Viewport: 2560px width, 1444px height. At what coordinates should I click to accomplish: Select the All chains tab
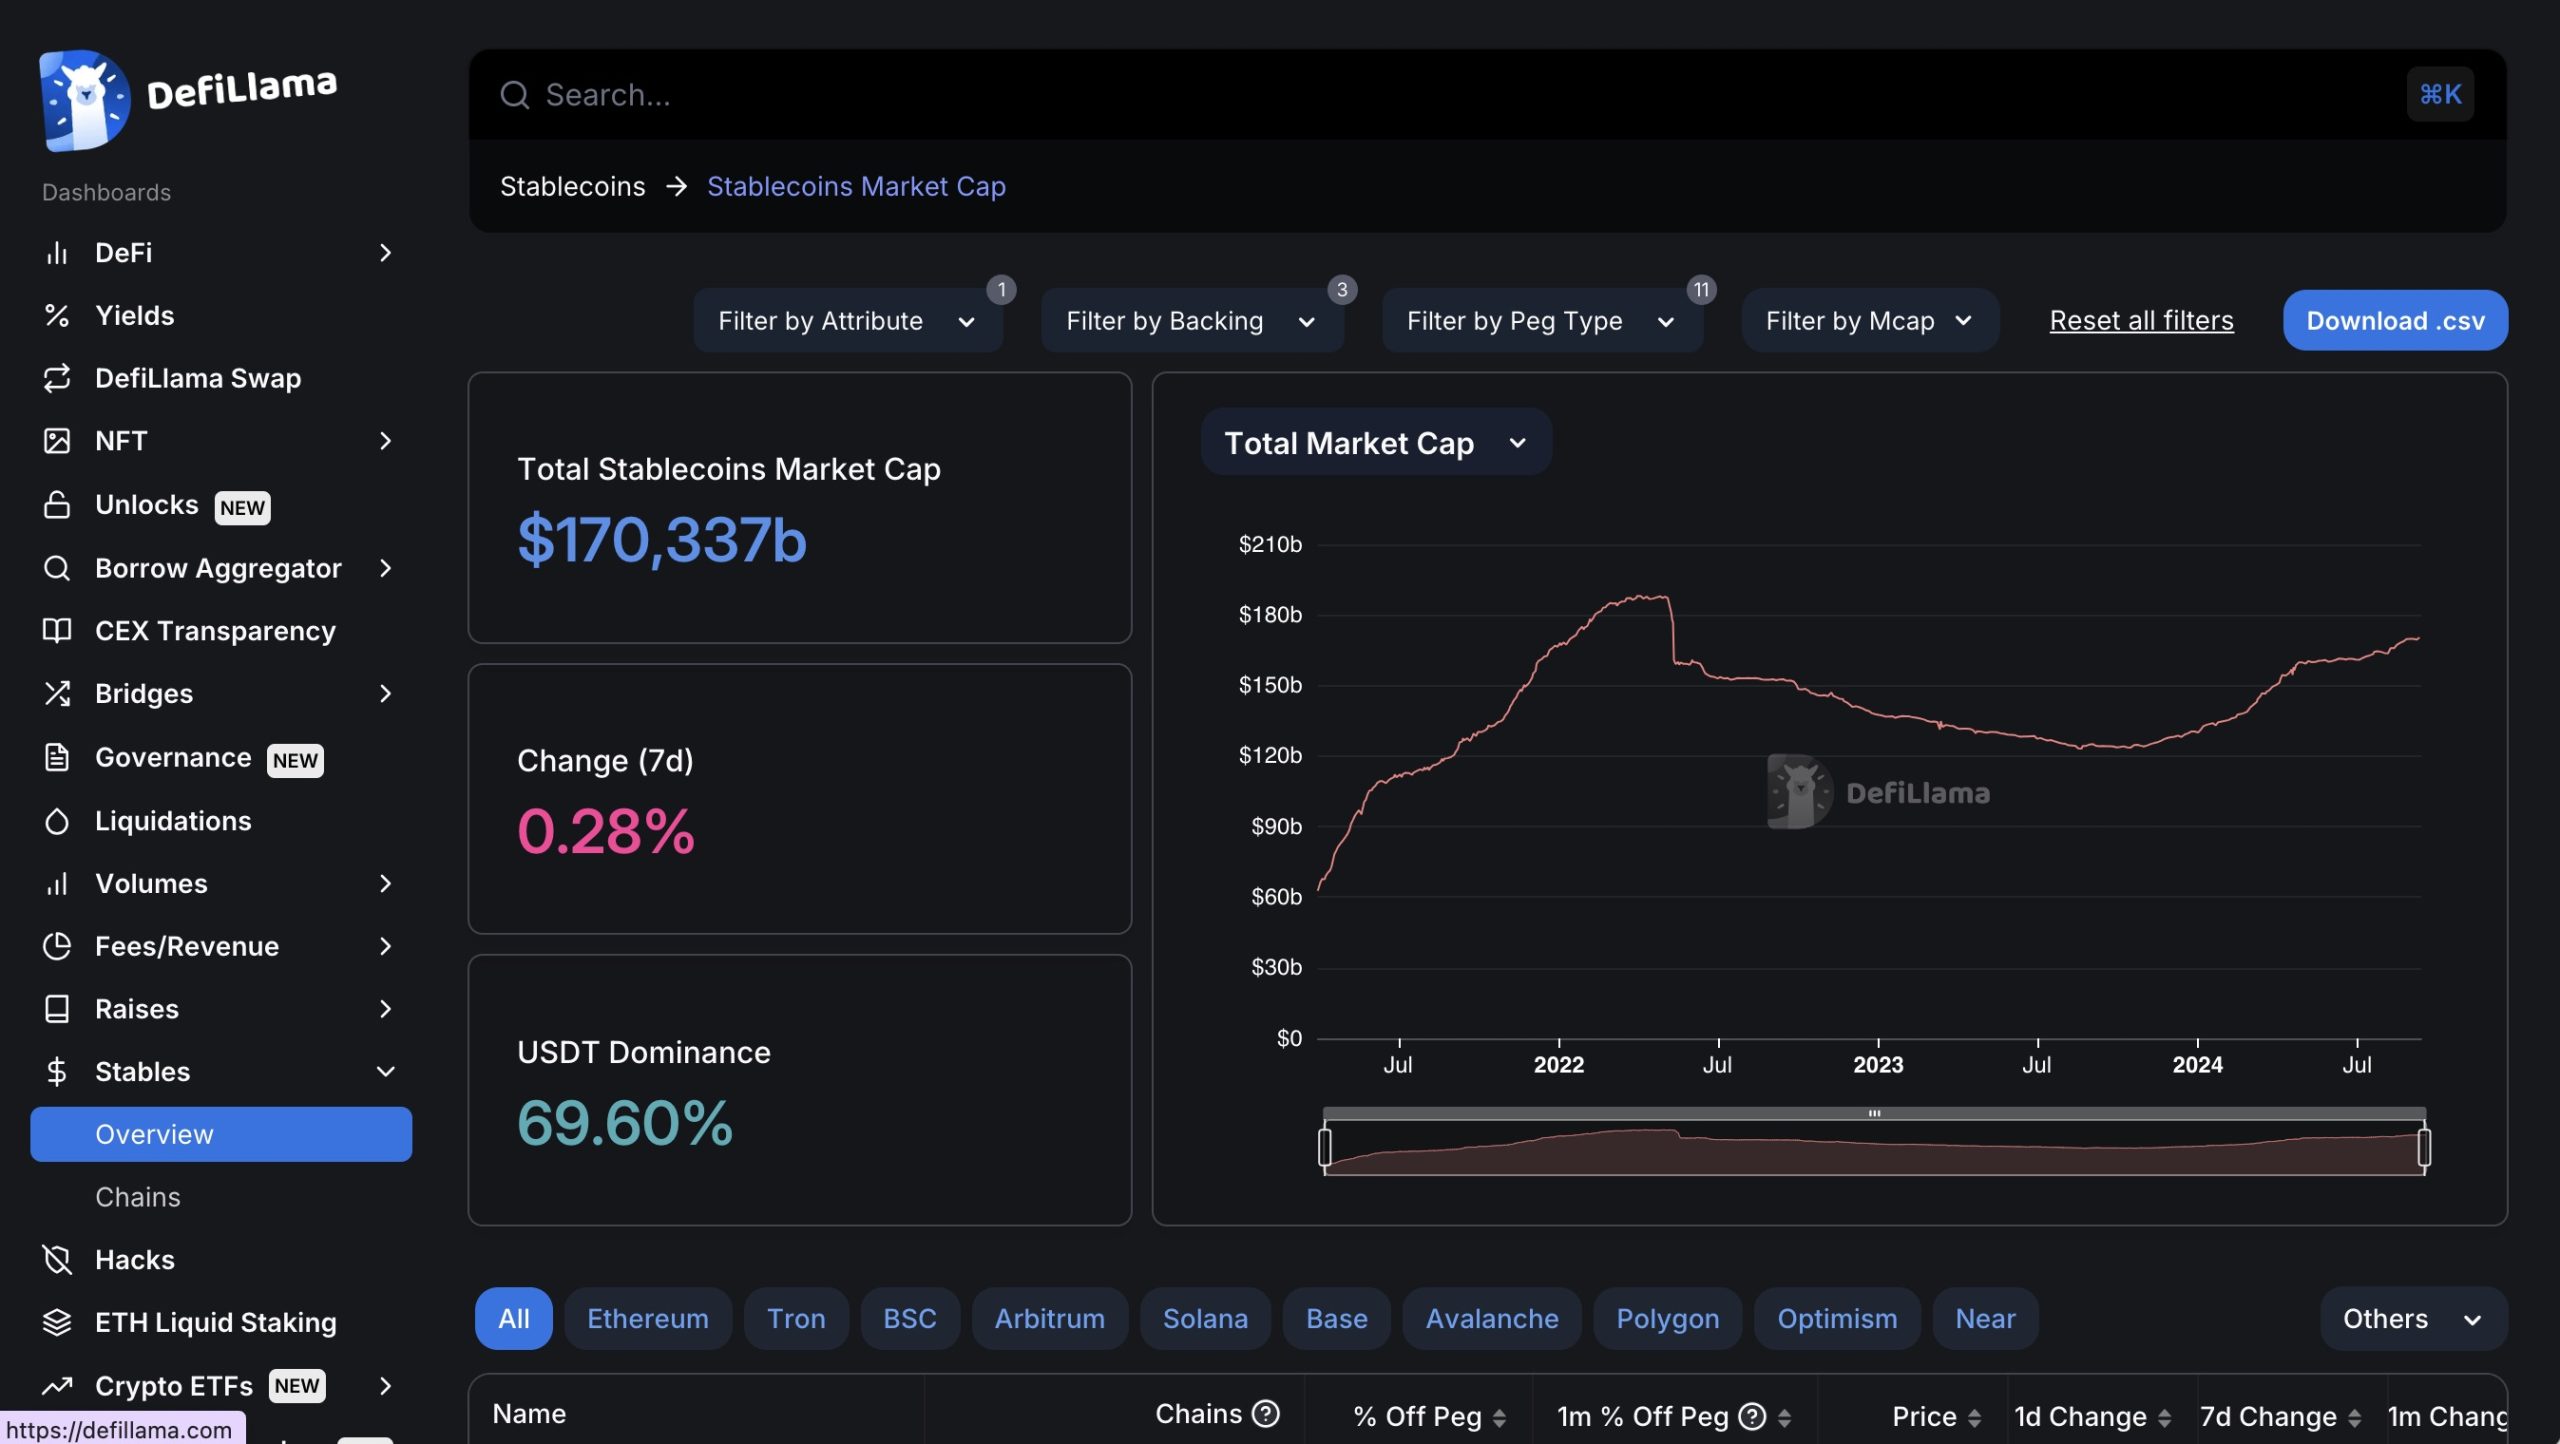coord(514,1319)
